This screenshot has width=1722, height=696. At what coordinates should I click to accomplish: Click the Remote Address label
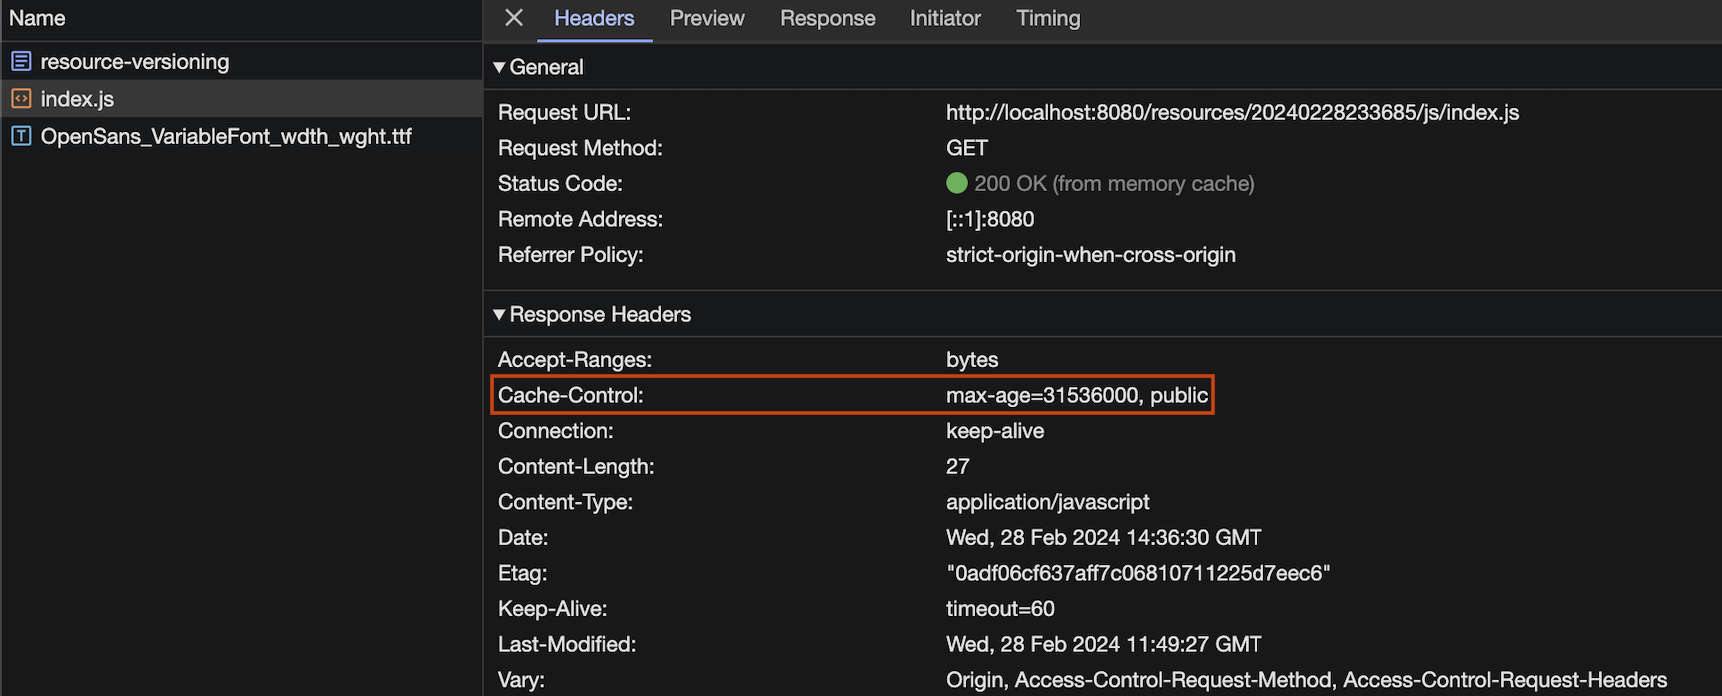580,219
